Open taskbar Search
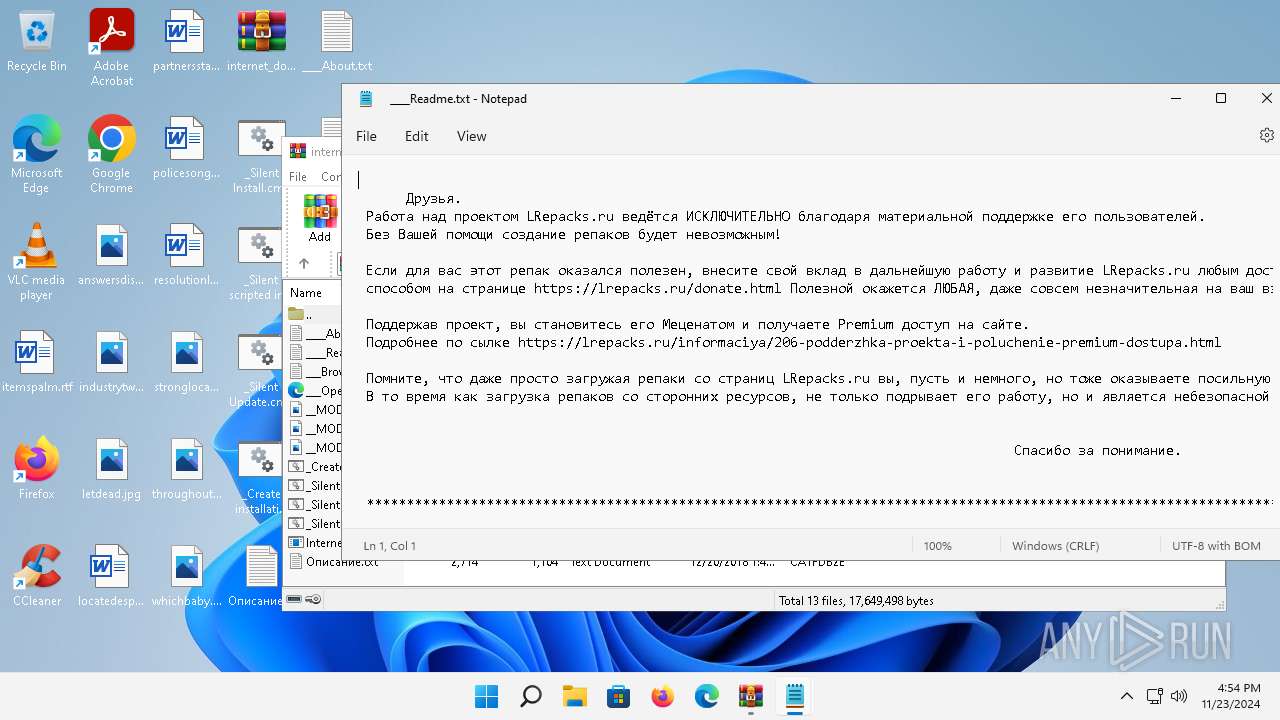Screen dimensions: 1280x720 coord(531,696)
